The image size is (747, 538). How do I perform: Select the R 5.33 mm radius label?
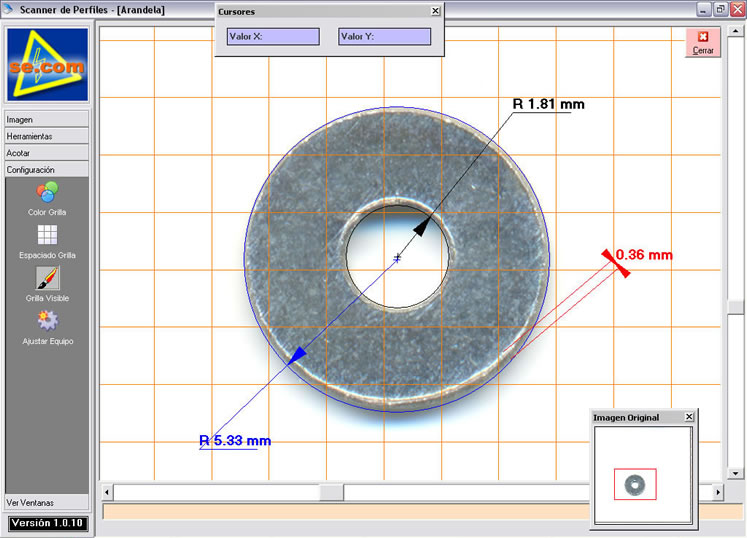pyautogui.click(x=236, y=440)
